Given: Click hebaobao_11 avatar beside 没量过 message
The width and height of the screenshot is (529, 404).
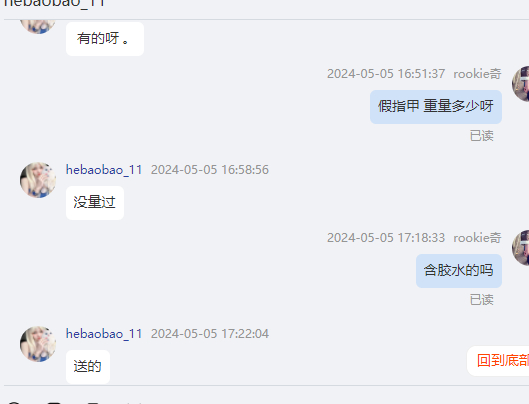Looking at the screenshot, I should click(38, 180).
